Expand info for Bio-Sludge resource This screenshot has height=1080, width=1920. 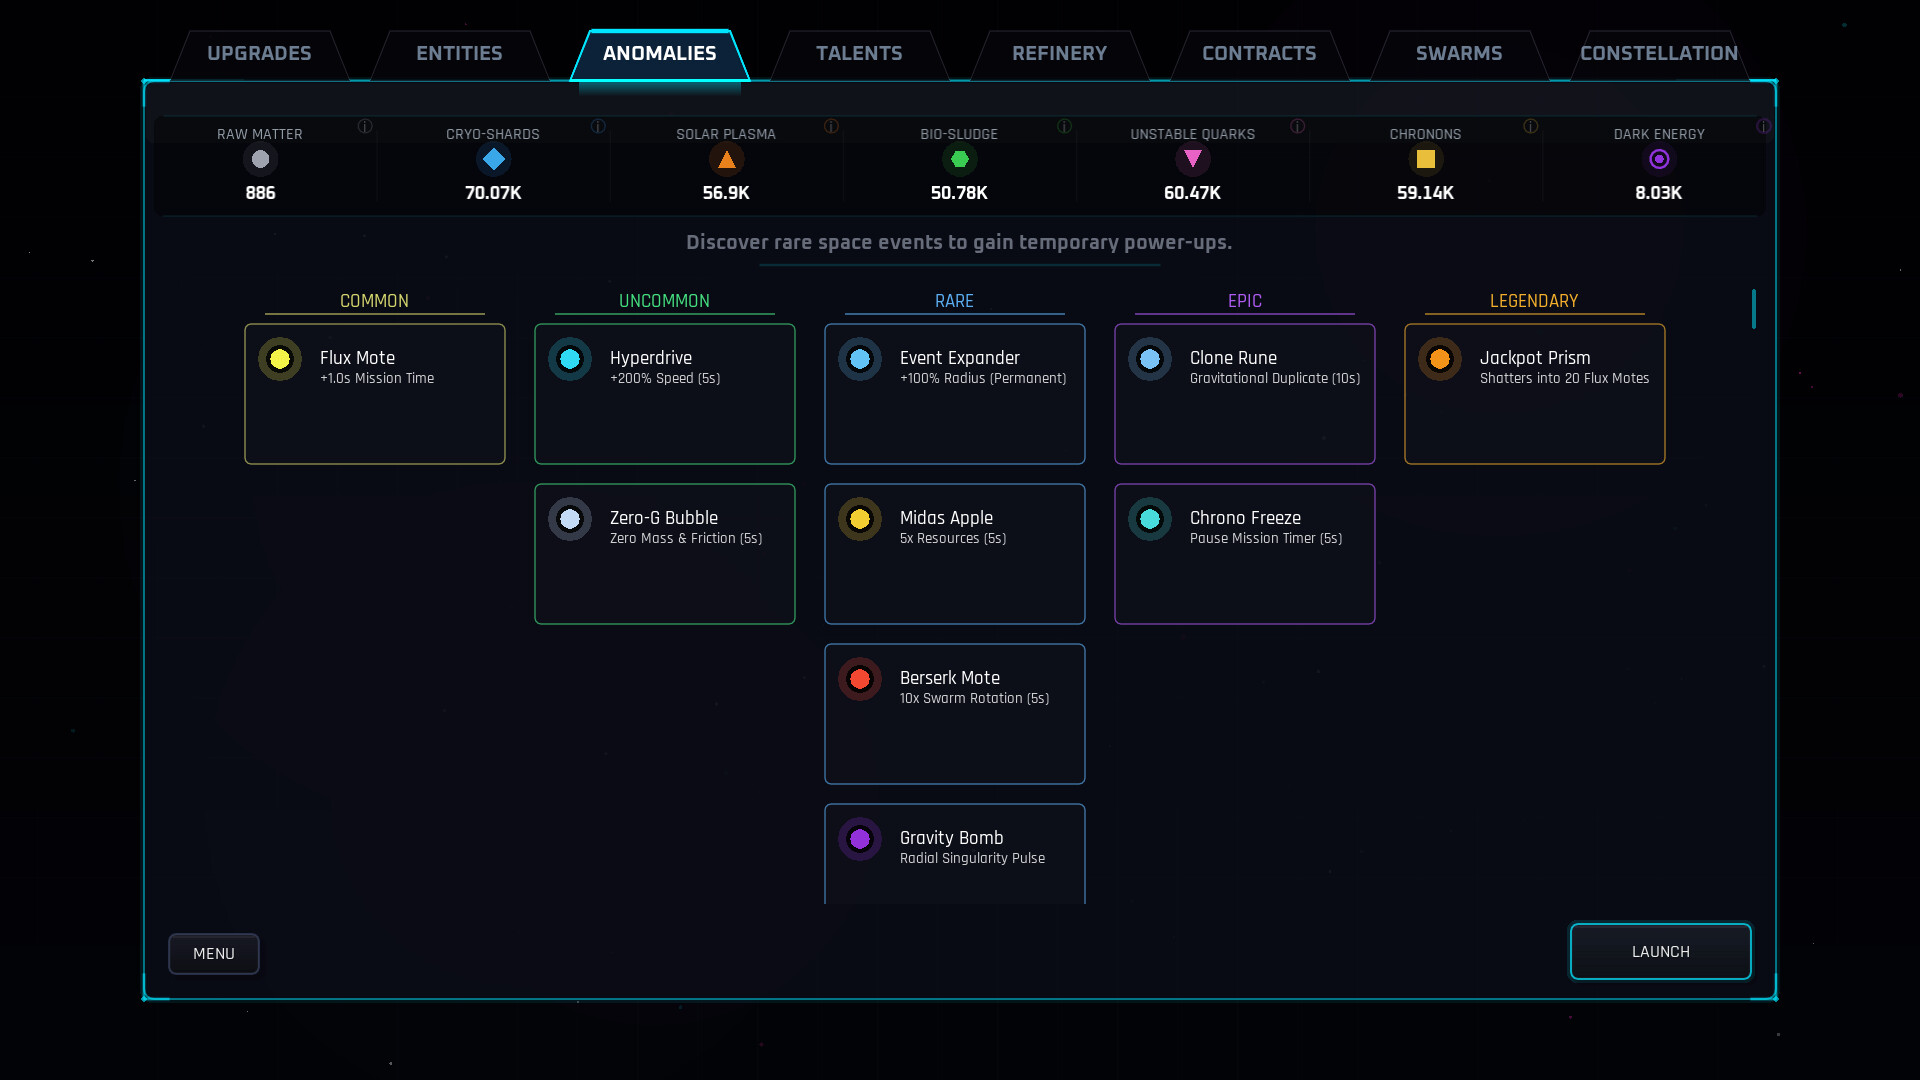coord(1064,127)
